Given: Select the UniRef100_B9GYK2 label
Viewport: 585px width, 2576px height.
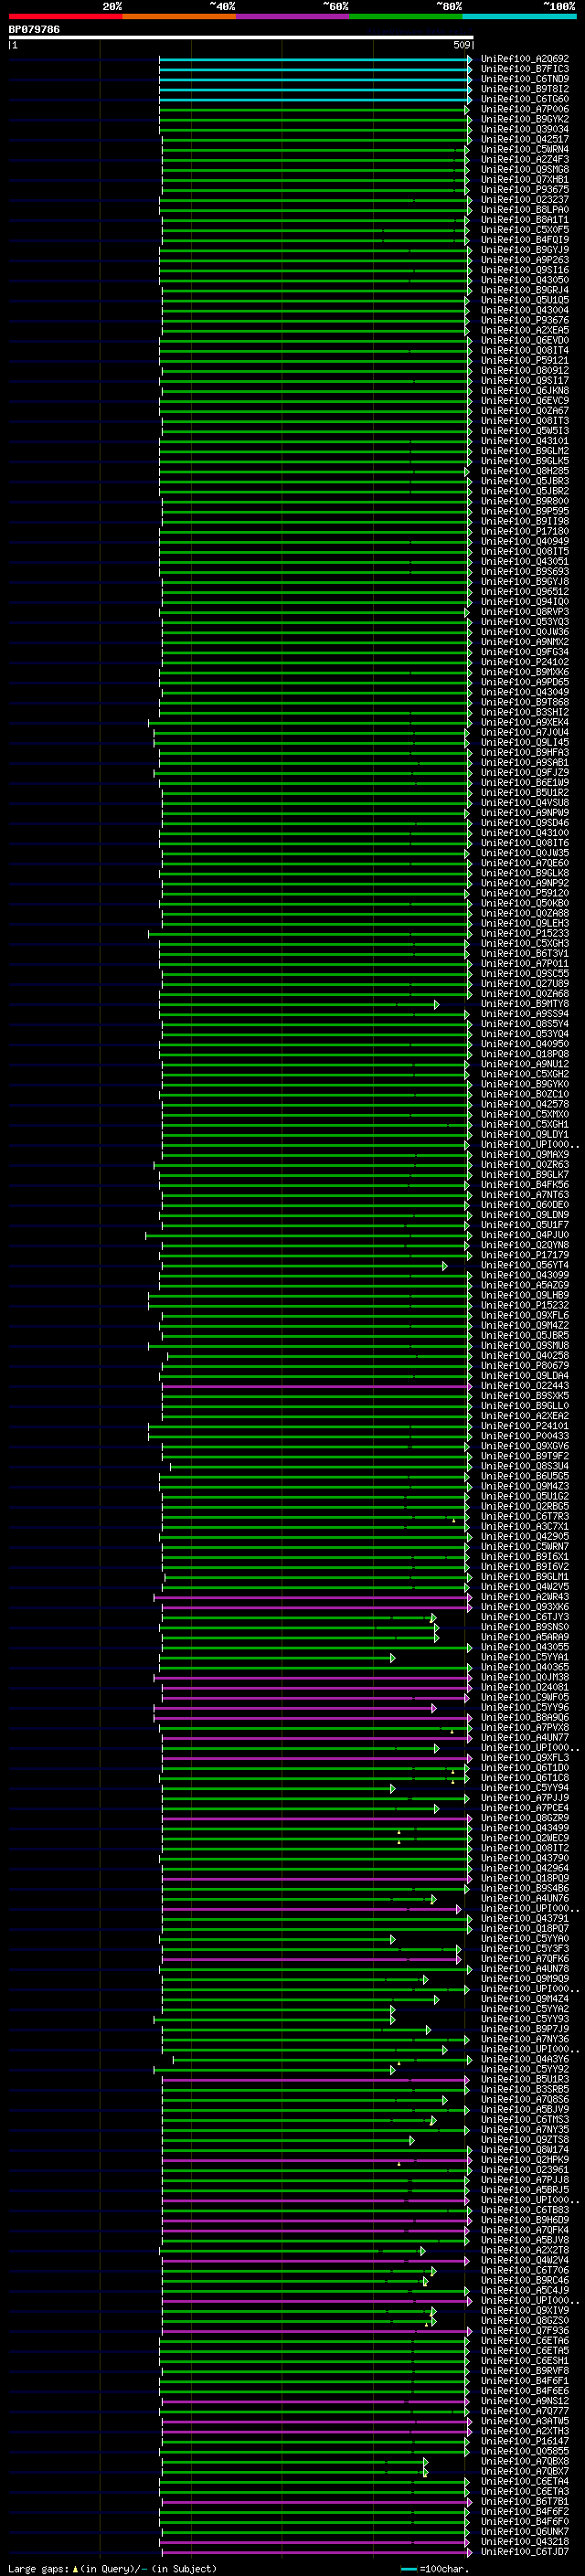Looking at the screenshot, I should click(525, 119).
